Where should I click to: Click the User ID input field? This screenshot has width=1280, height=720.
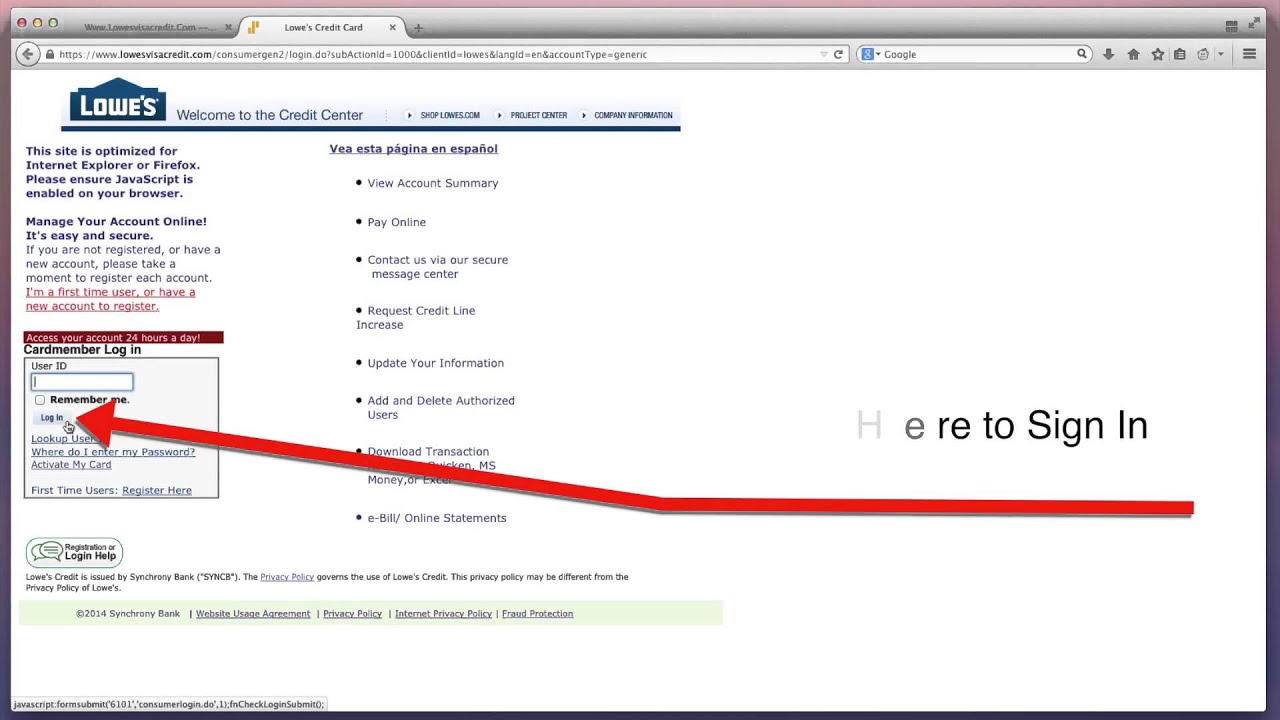click(82, 382)
